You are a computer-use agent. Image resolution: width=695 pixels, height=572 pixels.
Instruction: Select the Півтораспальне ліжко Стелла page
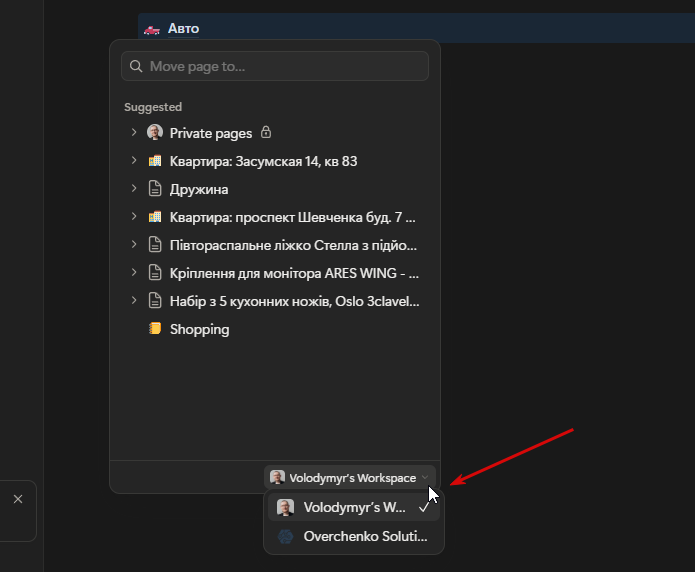coord(293,245)
